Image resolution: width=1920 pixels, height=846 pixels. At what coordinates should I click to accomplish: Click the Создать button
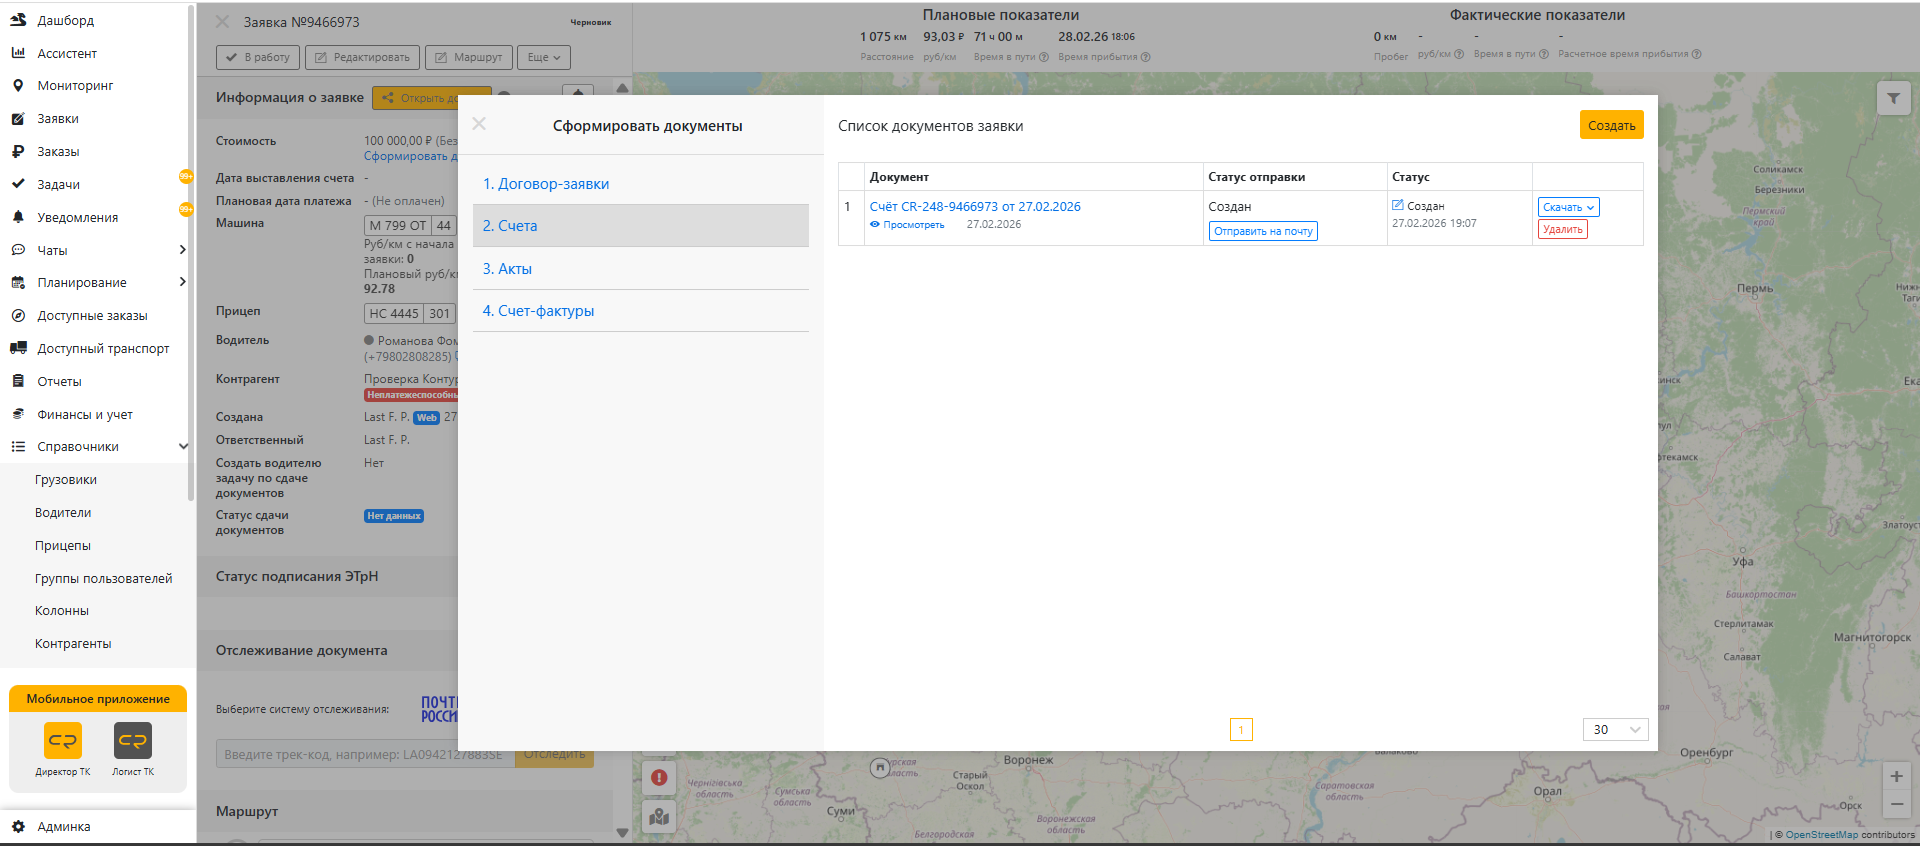(x=1611, y=125)
